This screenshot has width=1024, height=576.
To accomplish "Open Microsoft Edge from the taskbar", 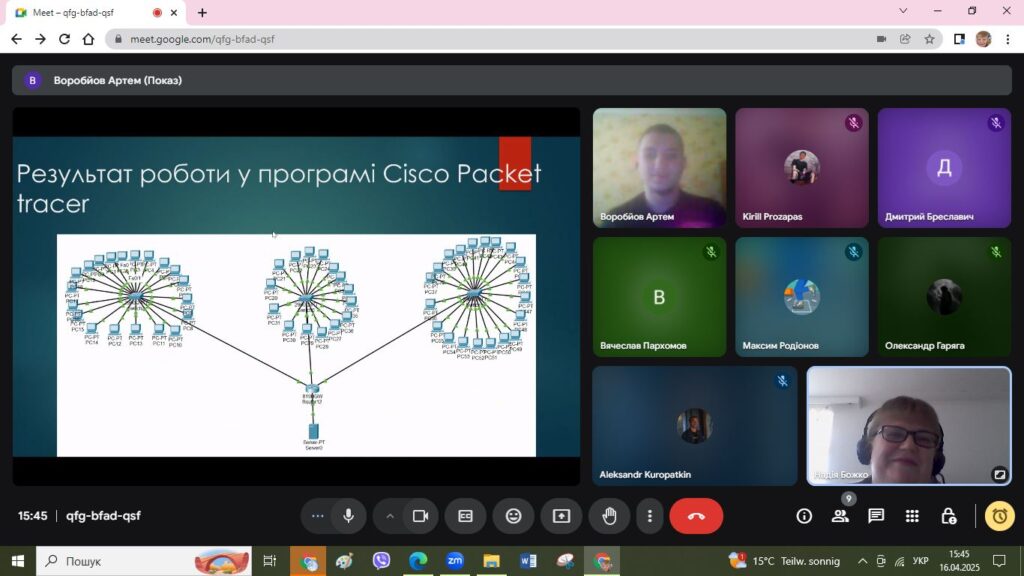I will click(x=418, y=561).
